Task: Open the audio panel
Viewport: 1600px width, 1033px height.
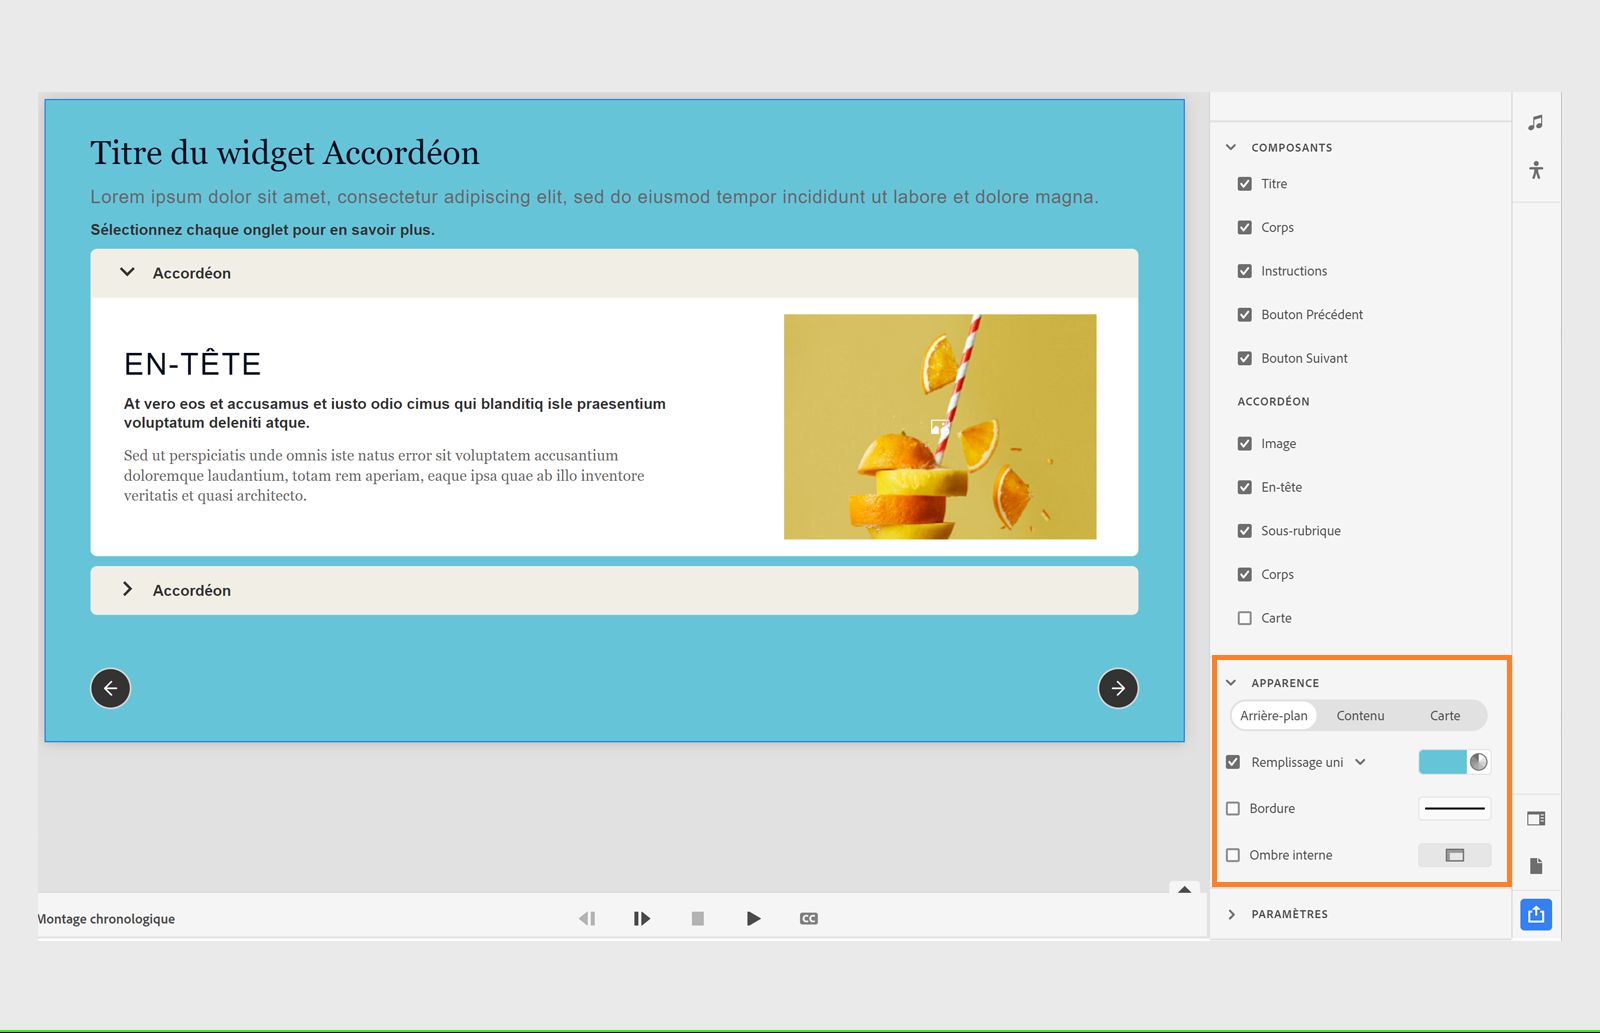Action: [1536, 122]
